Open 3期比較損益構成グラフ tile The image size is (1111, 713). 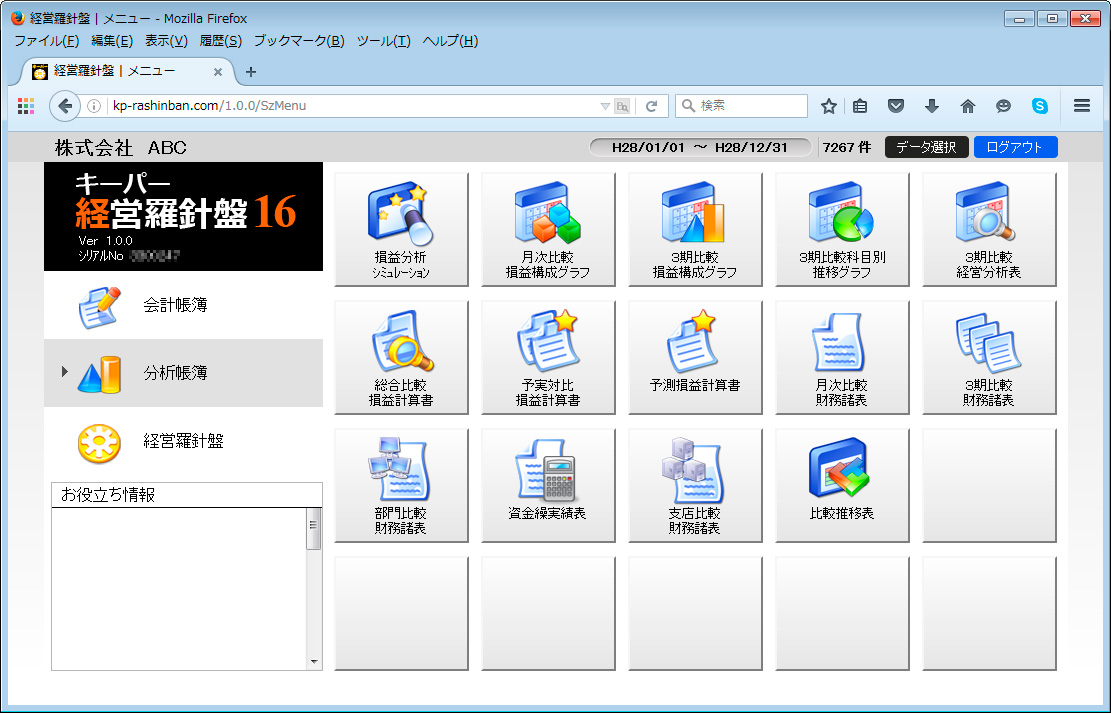[x=695, y=230]
